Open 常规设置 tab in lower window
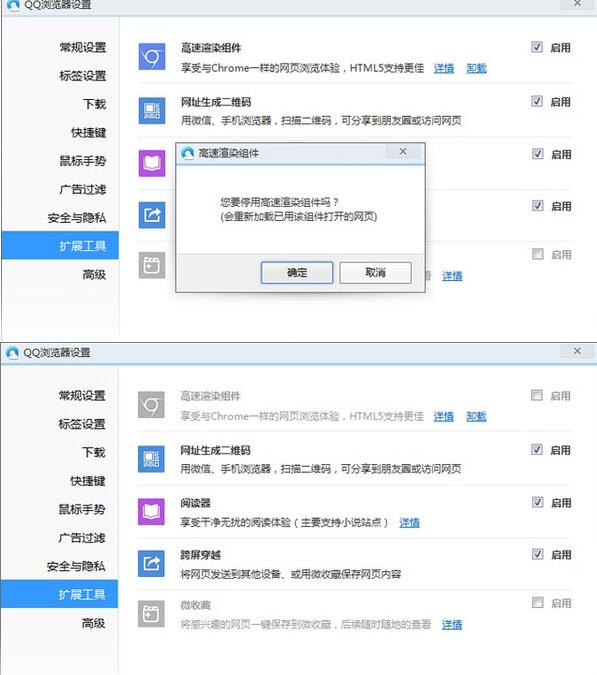The width and height of the screenshot is (597, 675). (x=82, y=396)
